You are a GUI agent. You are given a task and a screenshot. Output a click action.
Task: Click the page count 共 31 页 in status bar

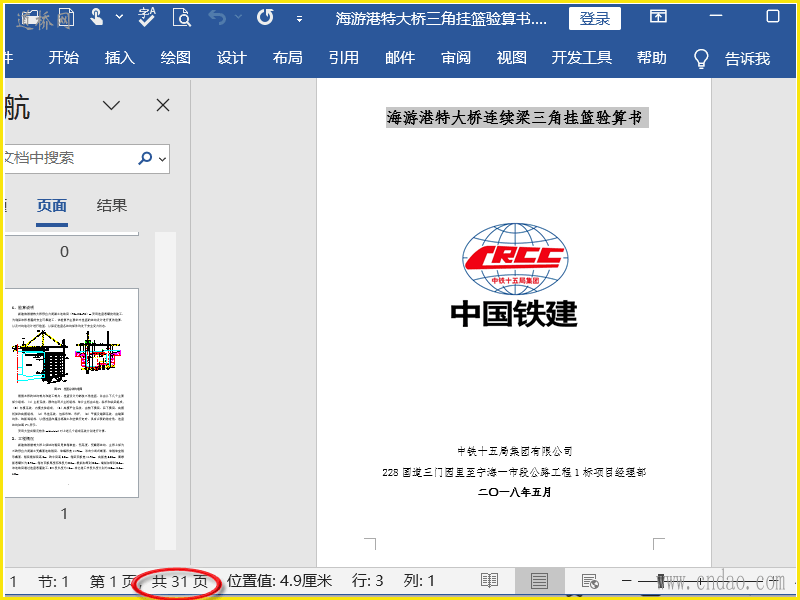pos(180,581)
